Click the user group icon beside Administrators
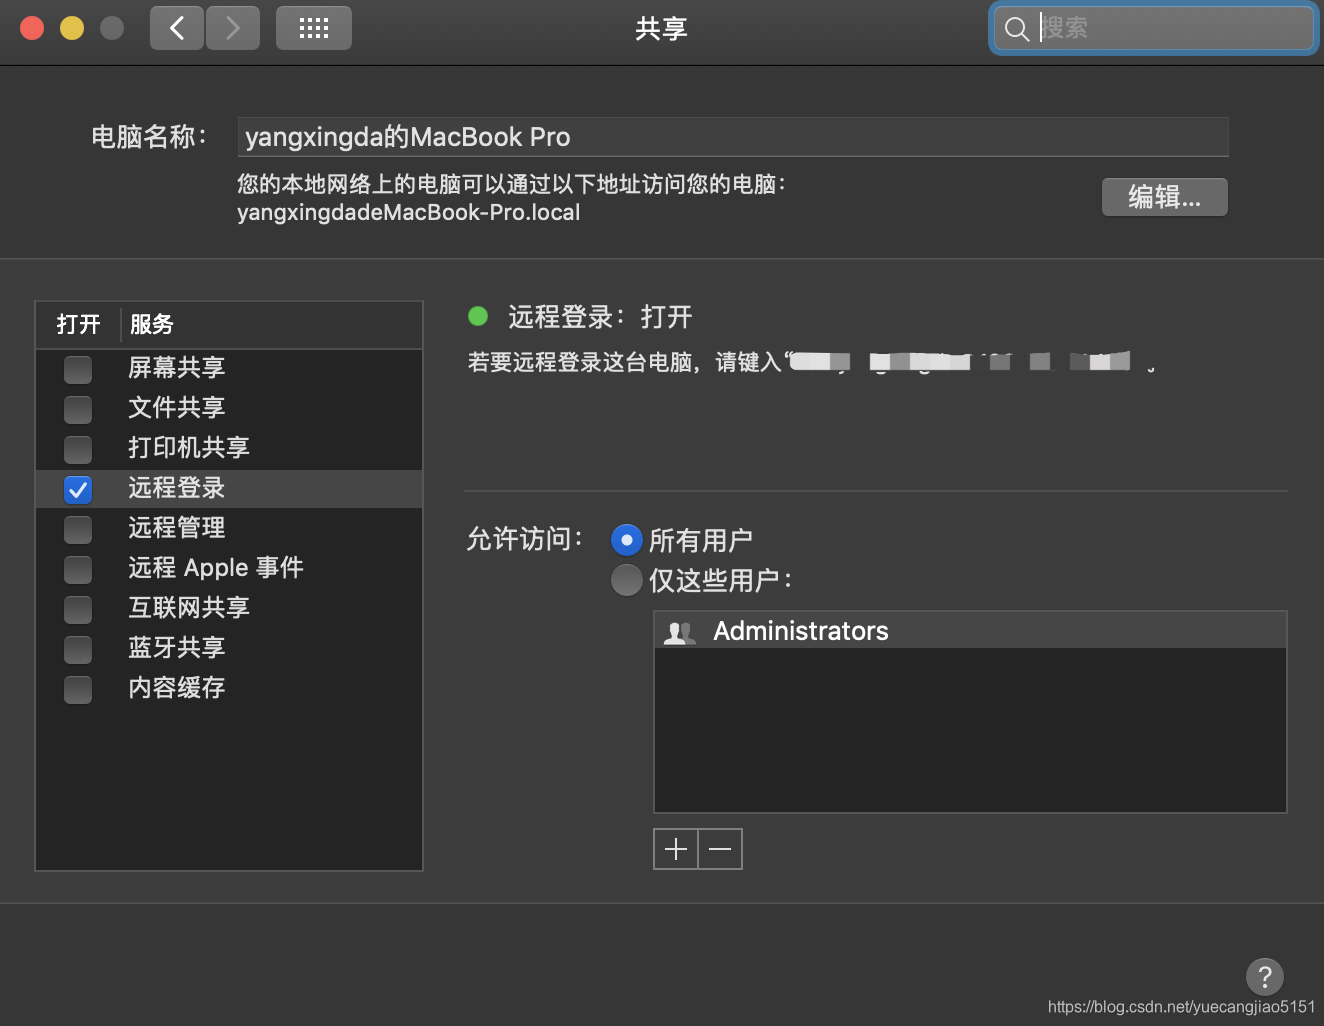The image size is (1324, 1026). pos(679,631)
